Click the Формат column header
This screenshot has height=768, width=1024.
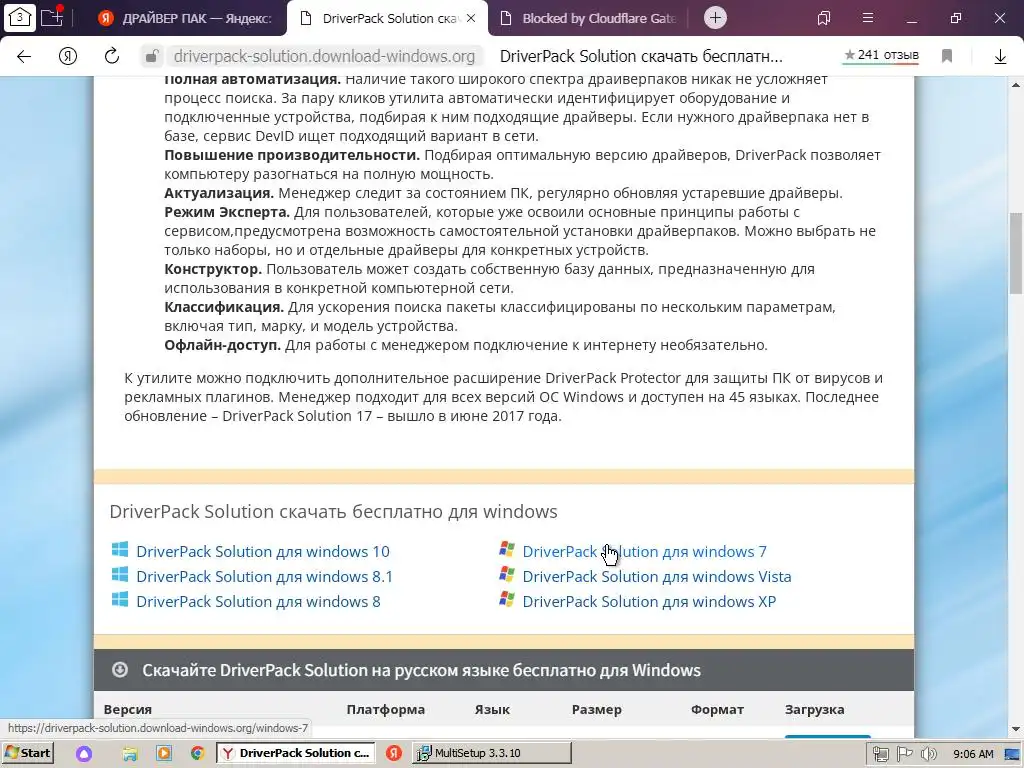tap(717, 709)
